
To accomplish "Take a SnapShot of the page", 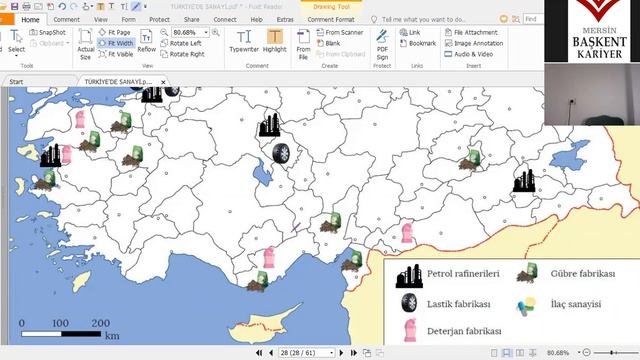I will 47,32.
